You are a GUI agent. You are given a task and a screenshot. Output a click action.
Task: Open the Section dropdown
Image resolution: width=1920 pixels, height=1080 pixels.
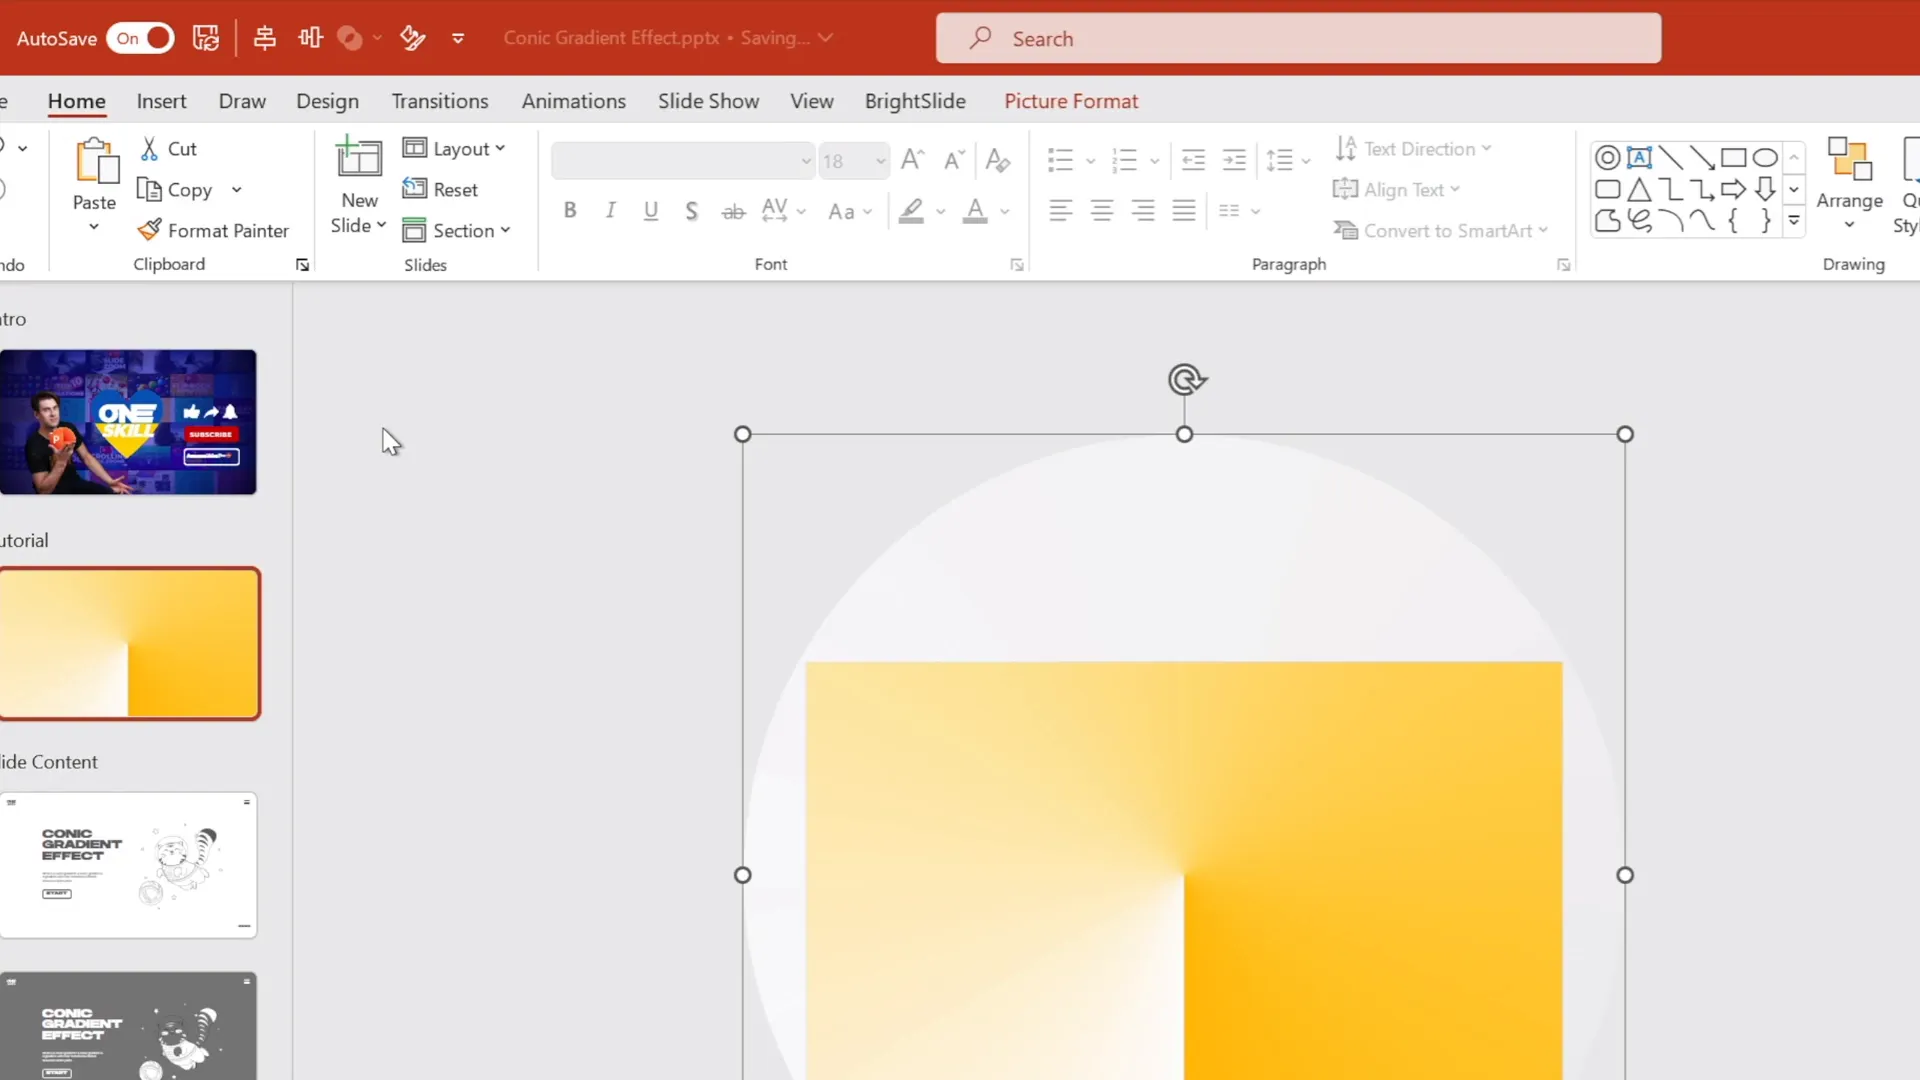456,231
